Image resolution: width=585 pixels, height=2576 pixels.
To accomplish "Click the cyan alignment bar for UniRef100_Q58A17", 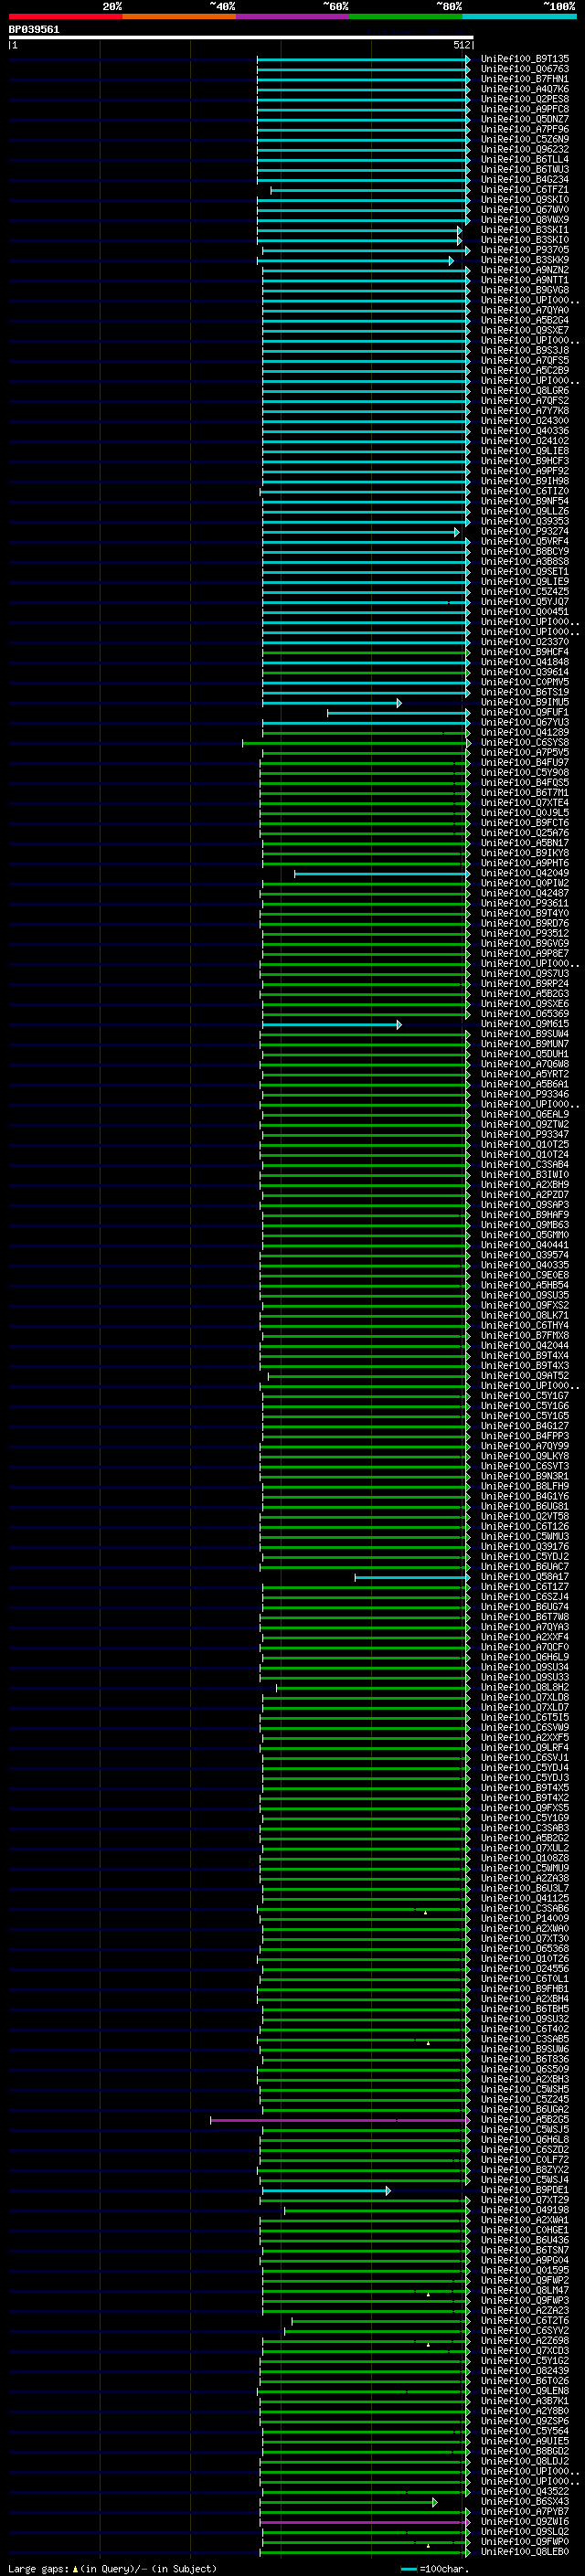I will [412, 1578].
